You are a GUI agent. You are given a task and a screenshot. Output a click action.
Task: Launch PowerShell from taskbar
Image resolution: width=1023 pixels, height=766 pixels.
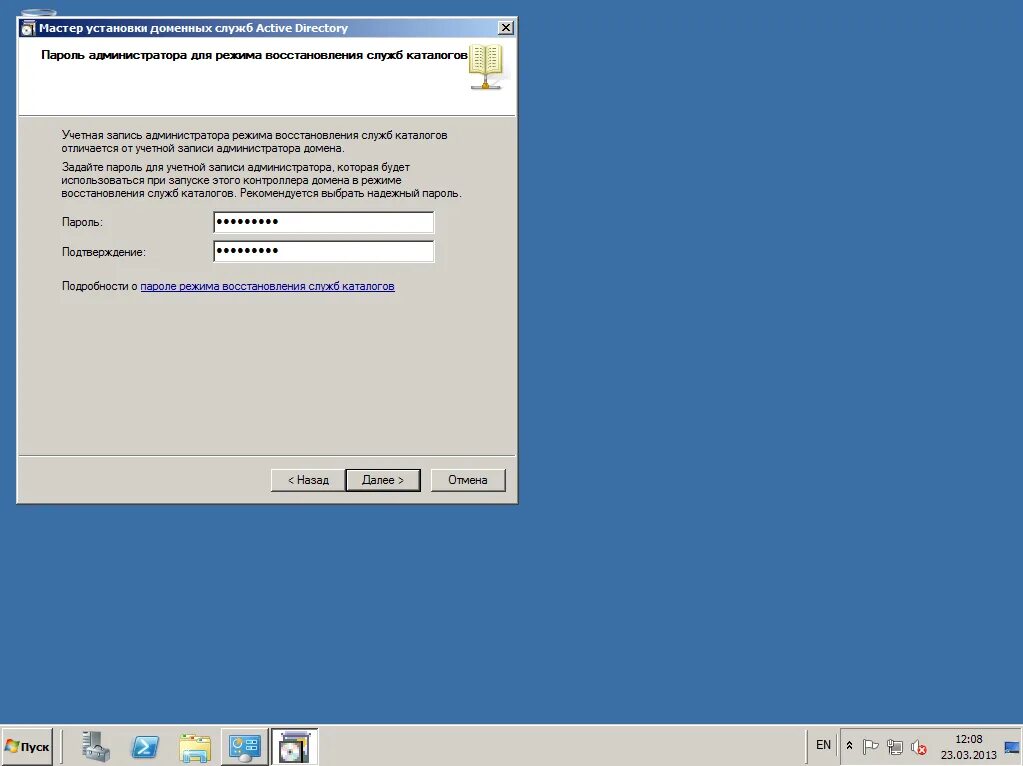point(145,746)
